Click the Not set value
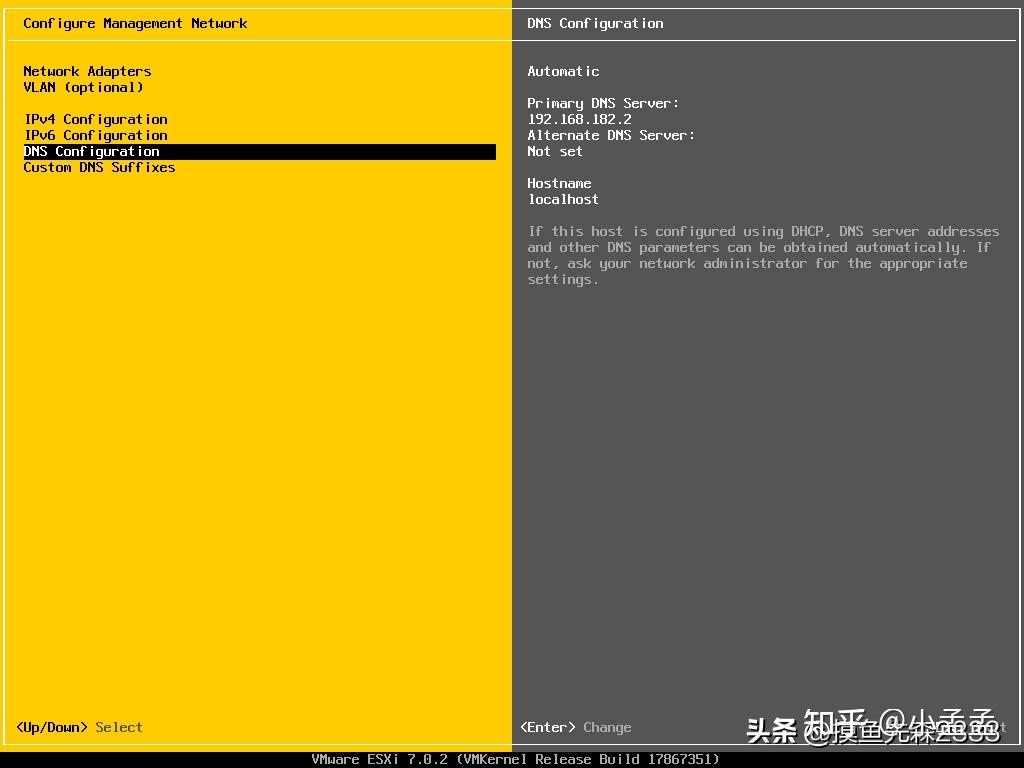 (x=554, y=152)
